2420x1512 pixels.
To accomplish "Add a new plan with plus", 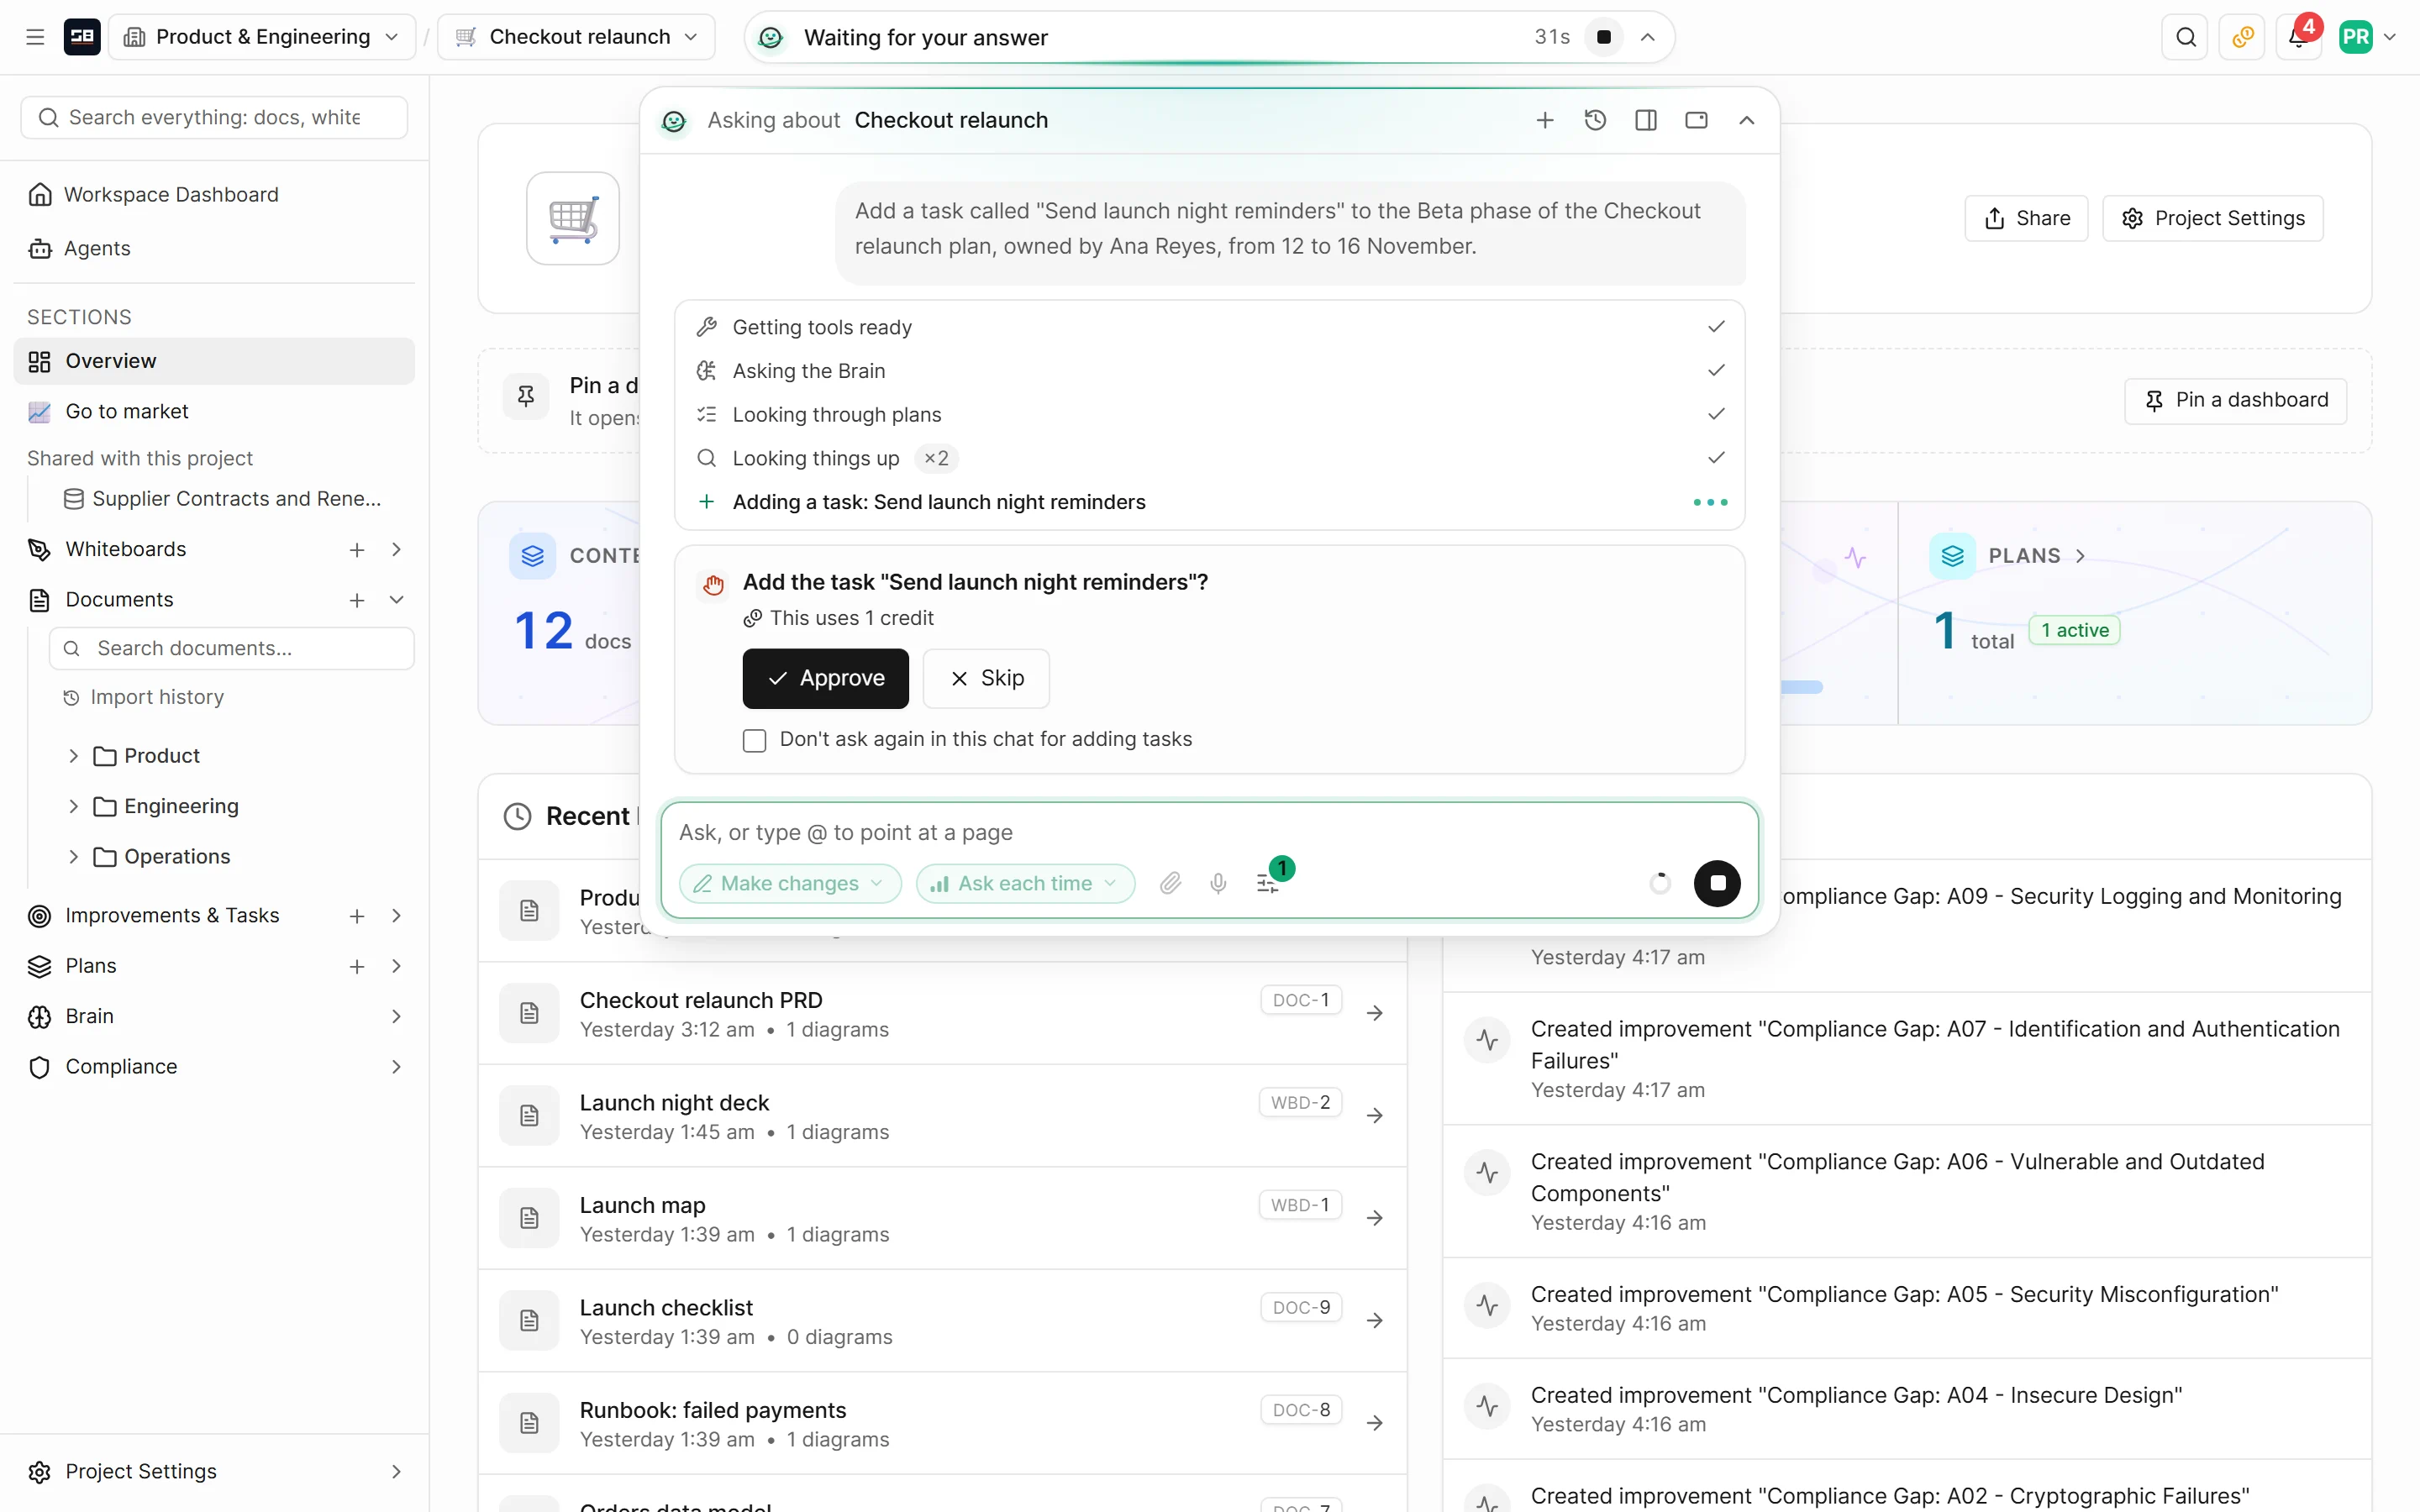I will pyautogui.click(x=357, y=966).
